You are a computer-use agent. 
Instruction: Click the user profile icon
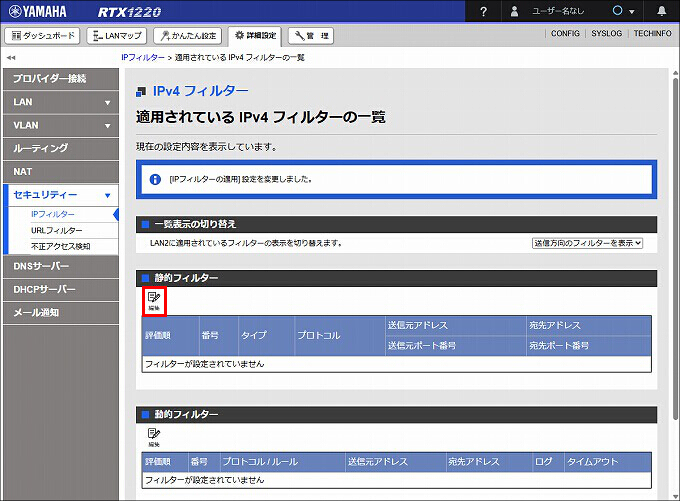(514, 11)
